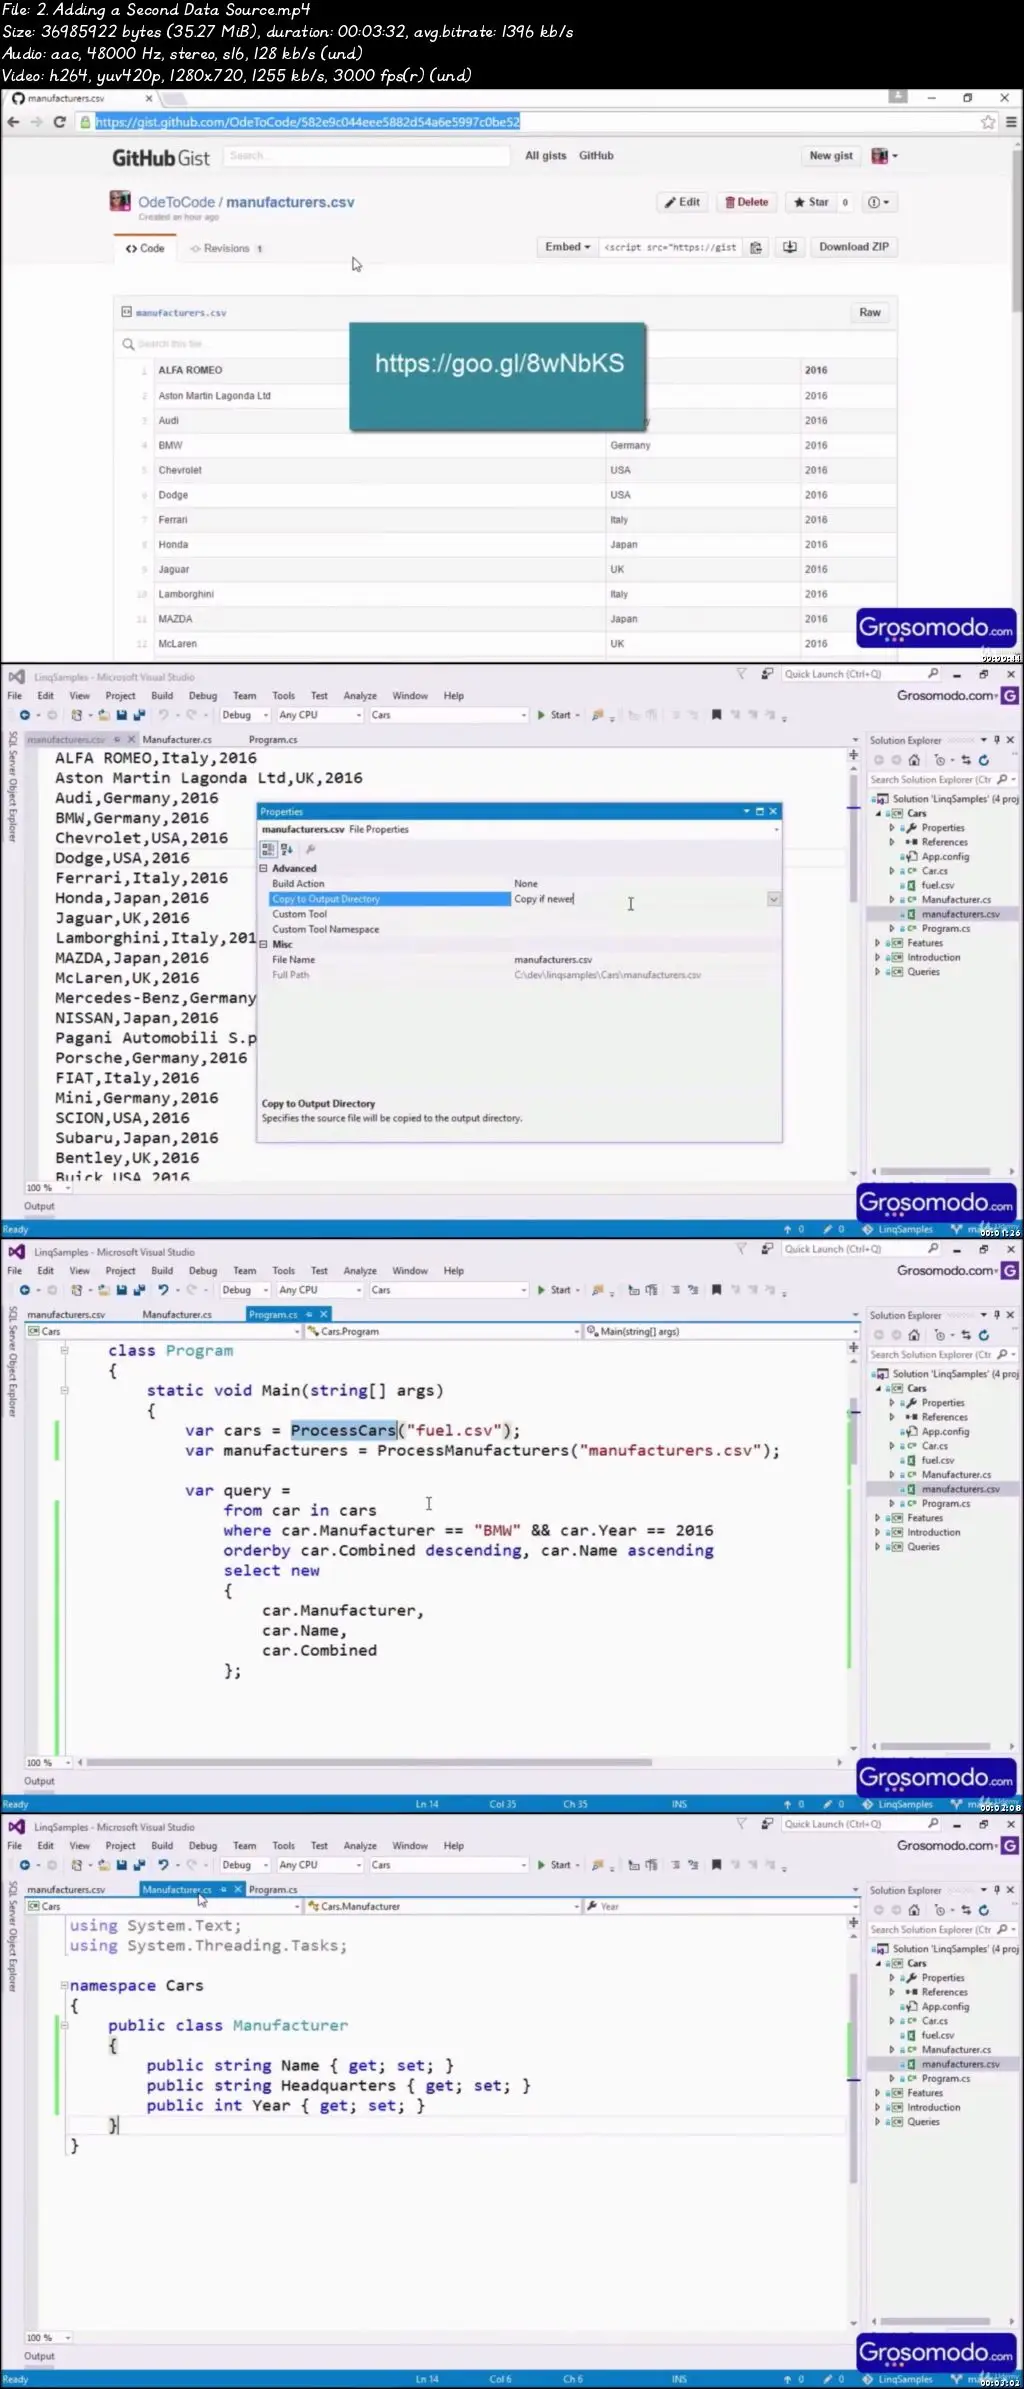Copy the embed script with the clipboard icon

[x=756, y=247]
